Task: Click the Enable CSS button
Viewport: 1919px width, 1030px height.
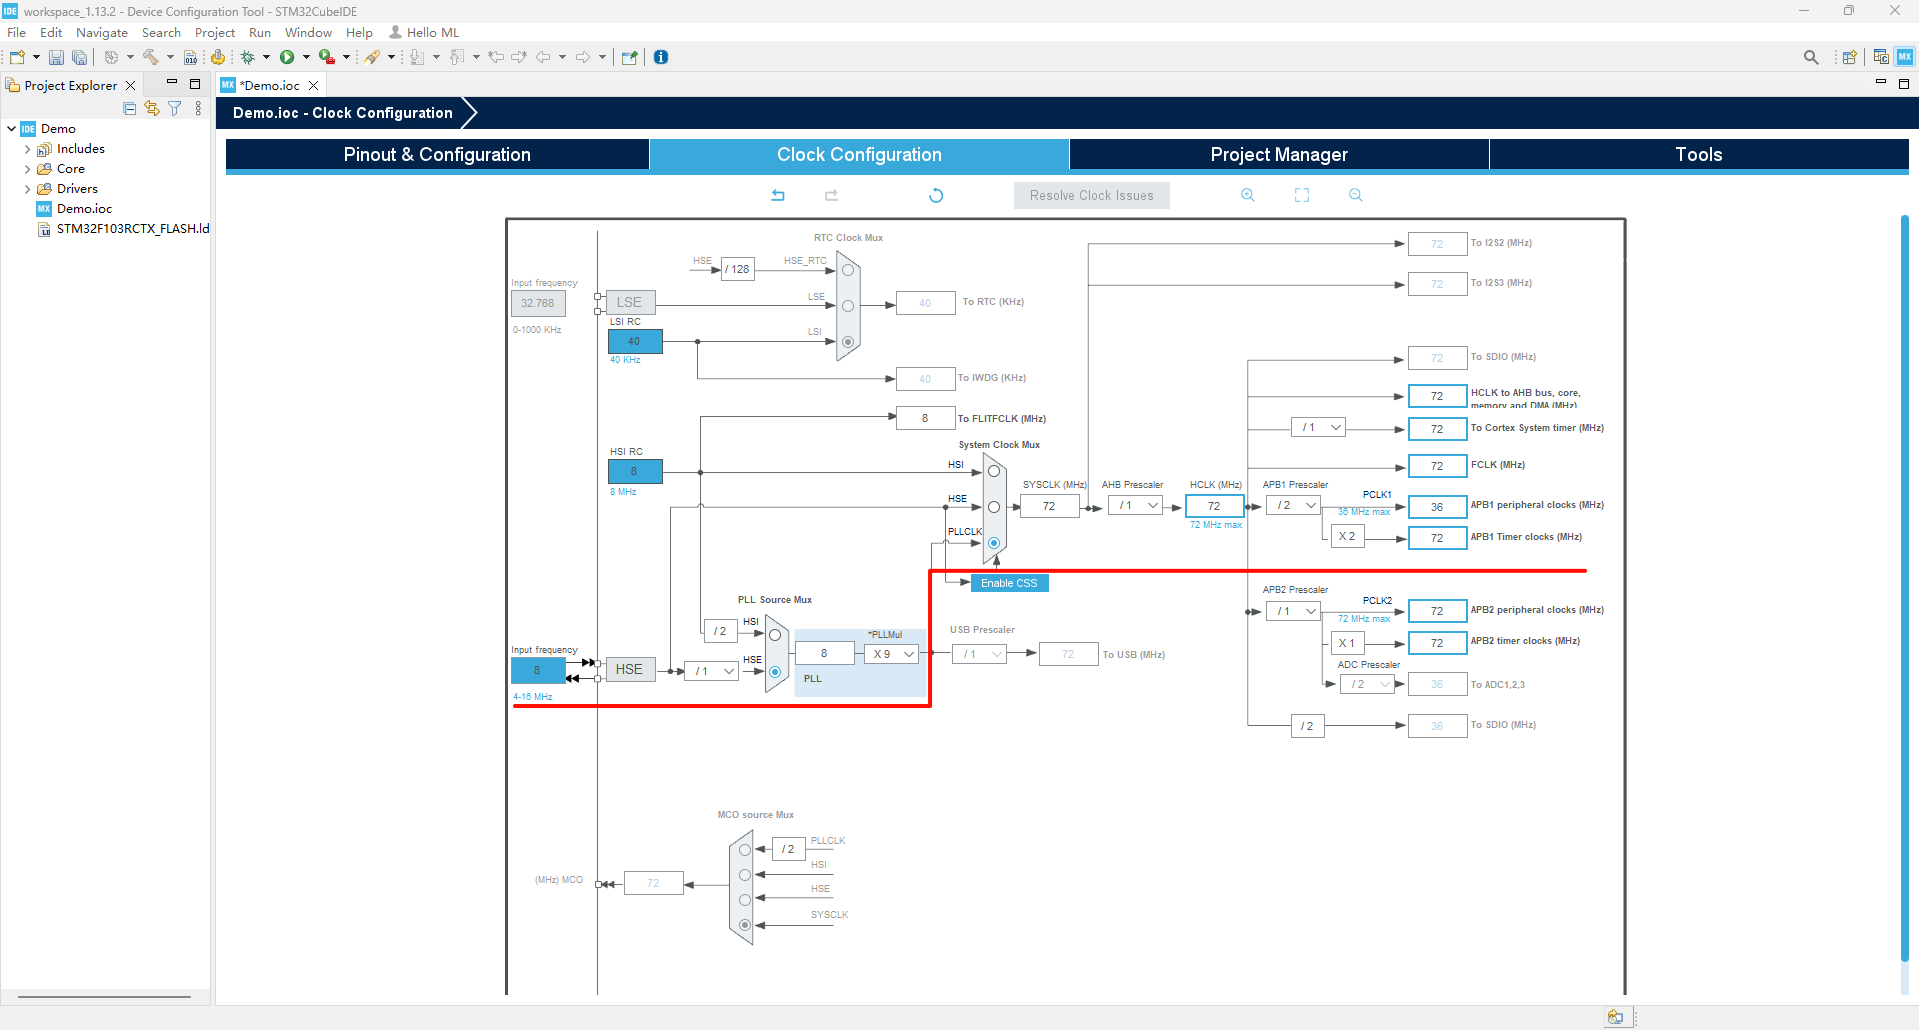Action: coord(1009,583)
